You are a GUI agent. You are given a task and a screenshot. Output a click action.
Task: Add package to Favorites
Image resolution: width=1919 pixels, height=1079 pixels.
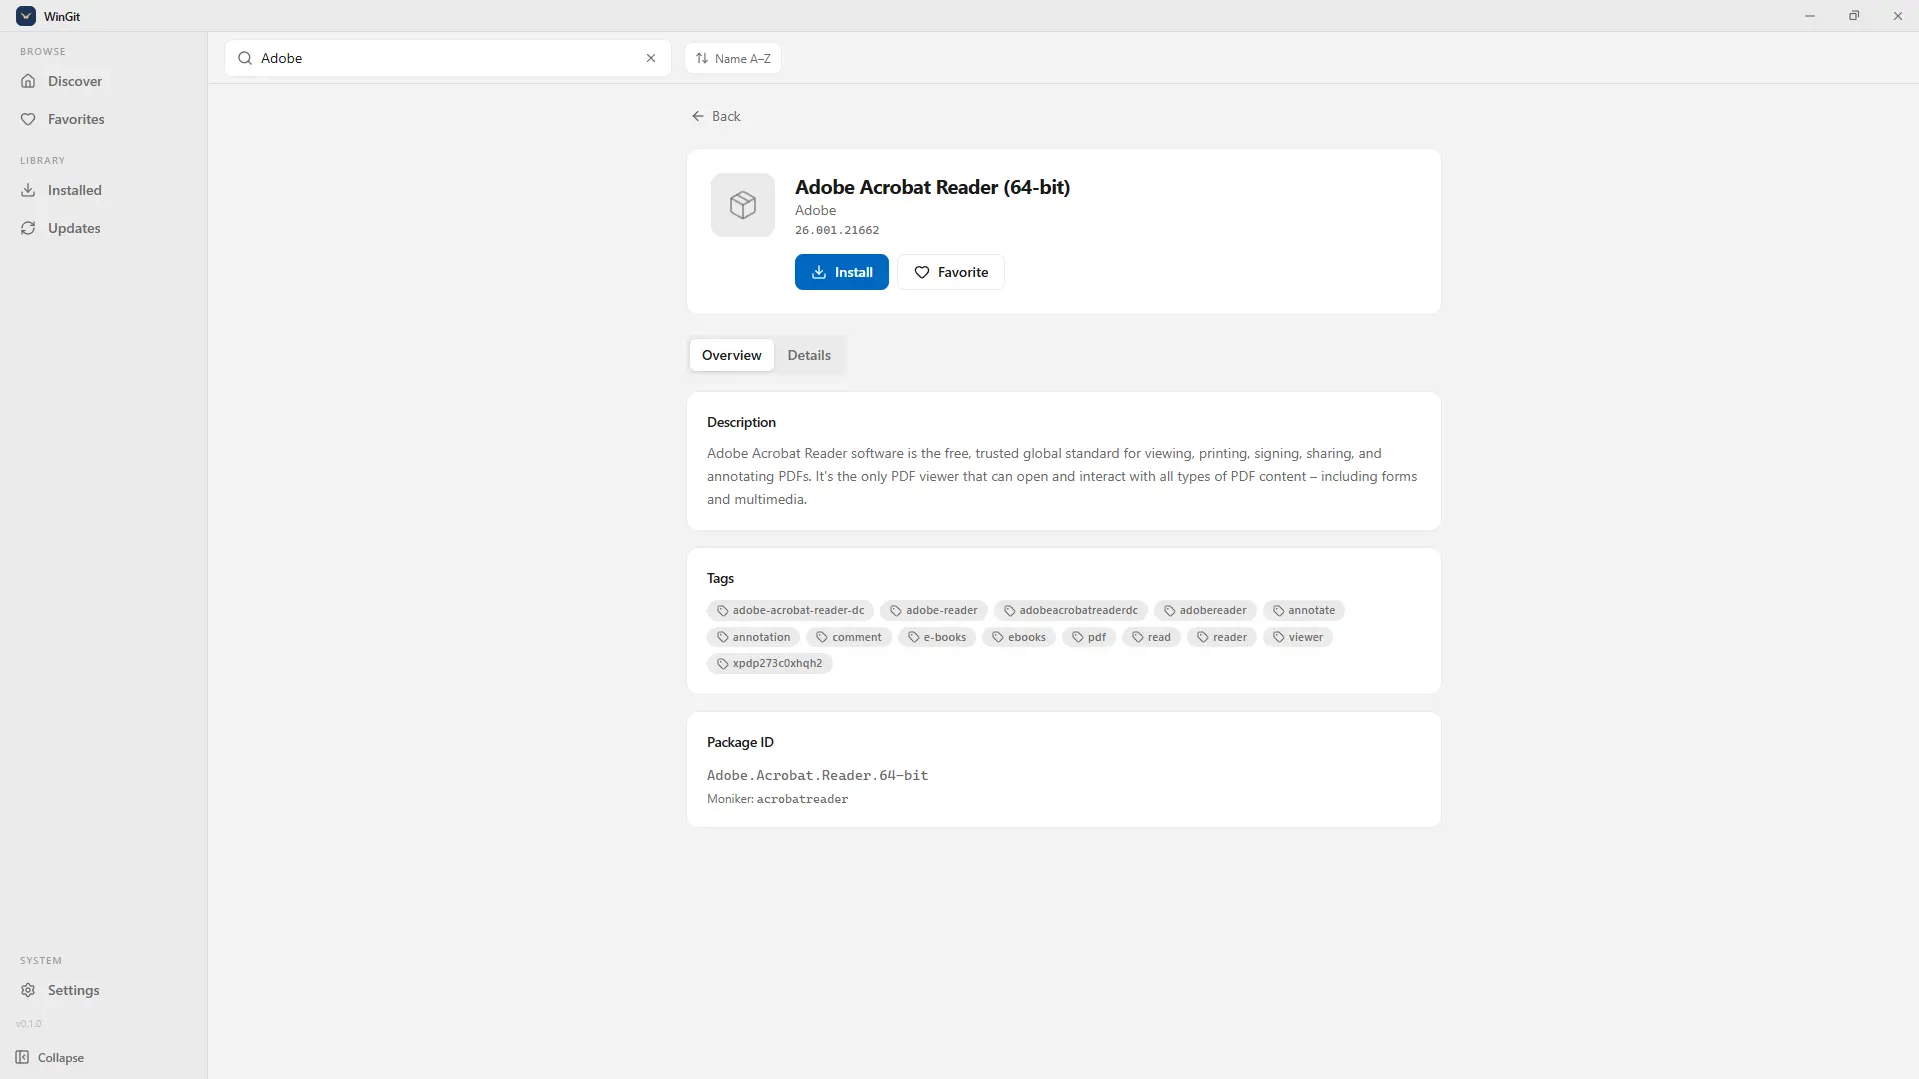951,272
